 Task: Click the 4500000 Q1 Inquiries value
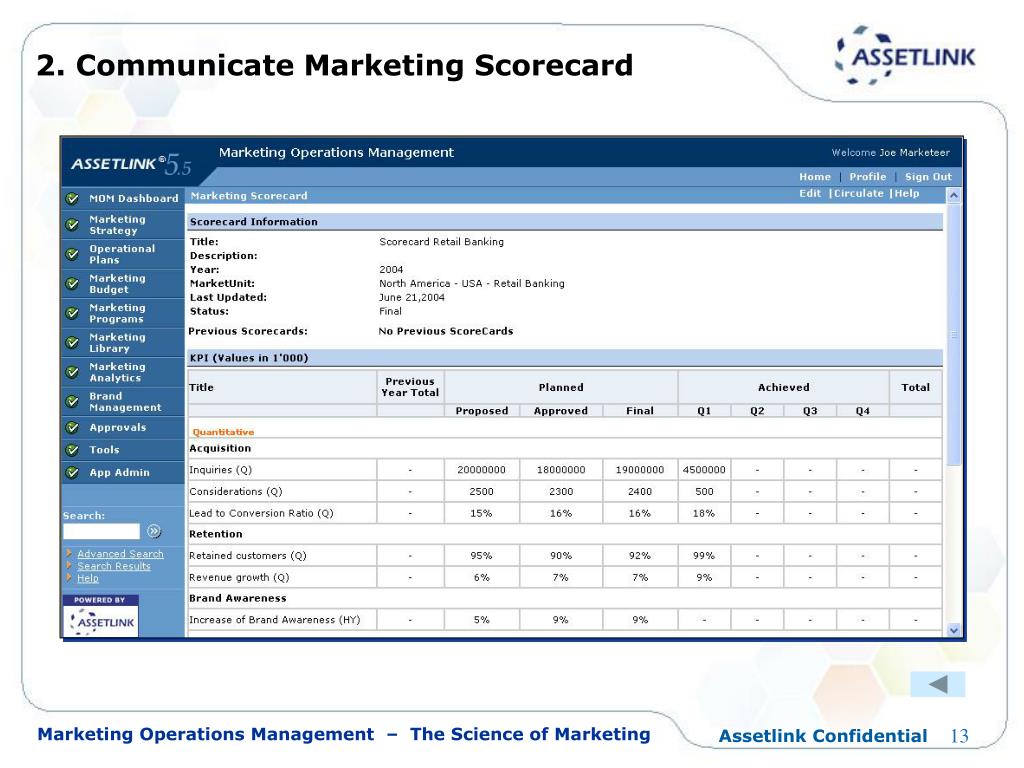704,470
